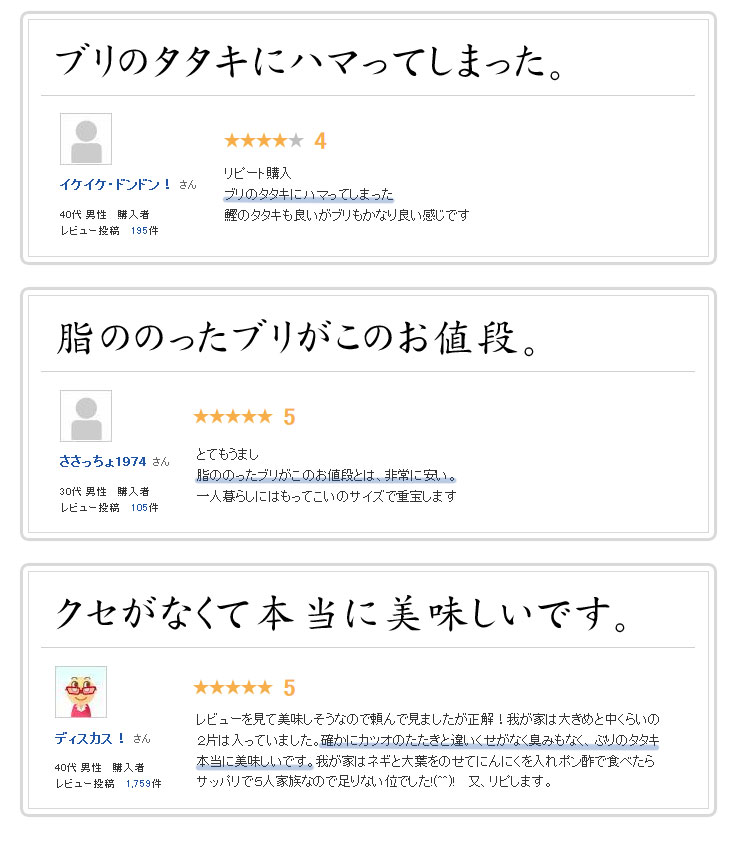The height and width of the screenshot is (841, 740).
Task: Click the four-star rating in first review
Action: tap(263, 141)
